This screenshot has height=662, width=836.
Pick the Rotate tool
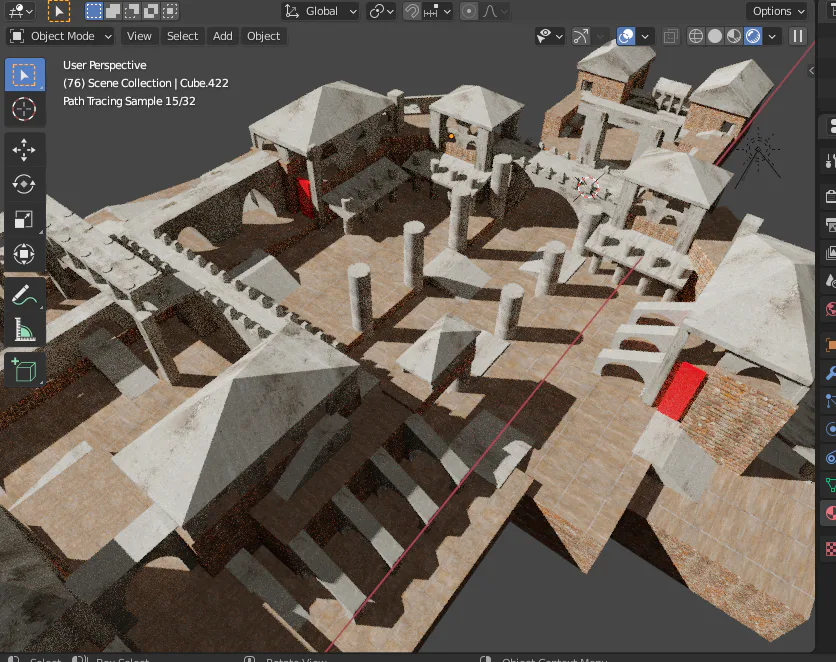click(x=24, y=184)
